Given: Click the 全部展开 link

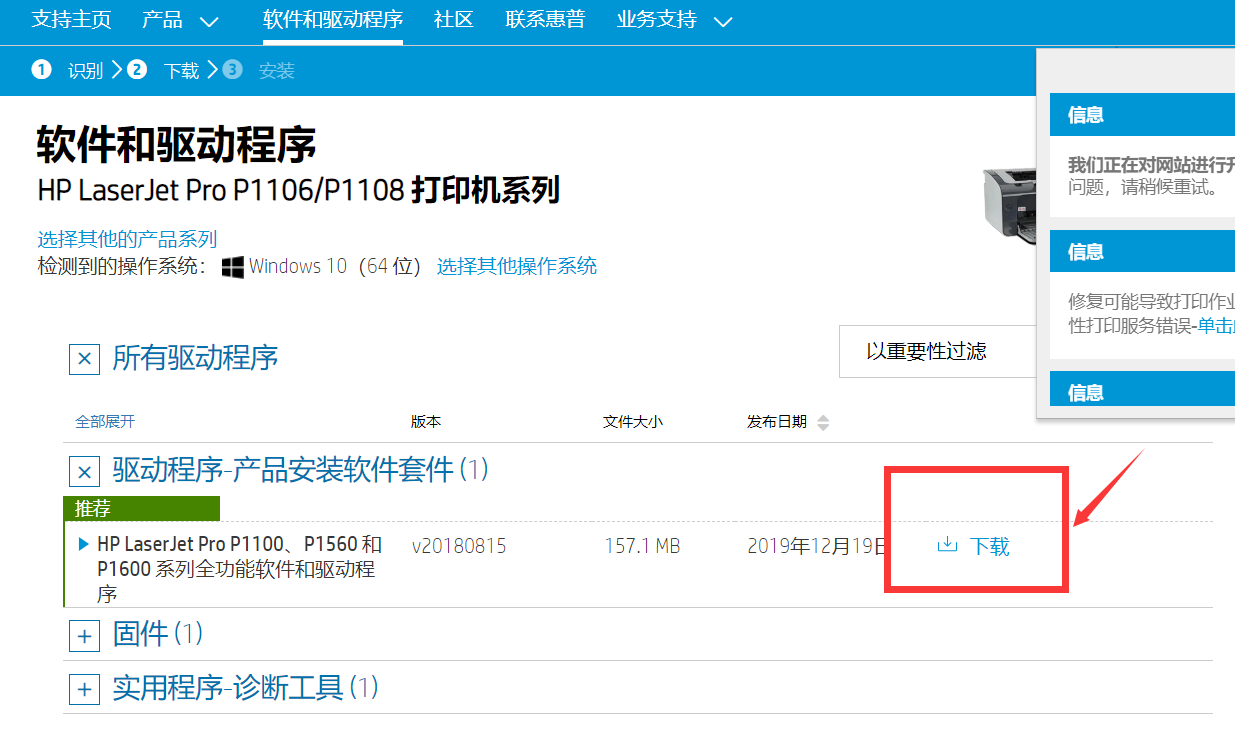Looking at the screenshot, I should [105, 422].
